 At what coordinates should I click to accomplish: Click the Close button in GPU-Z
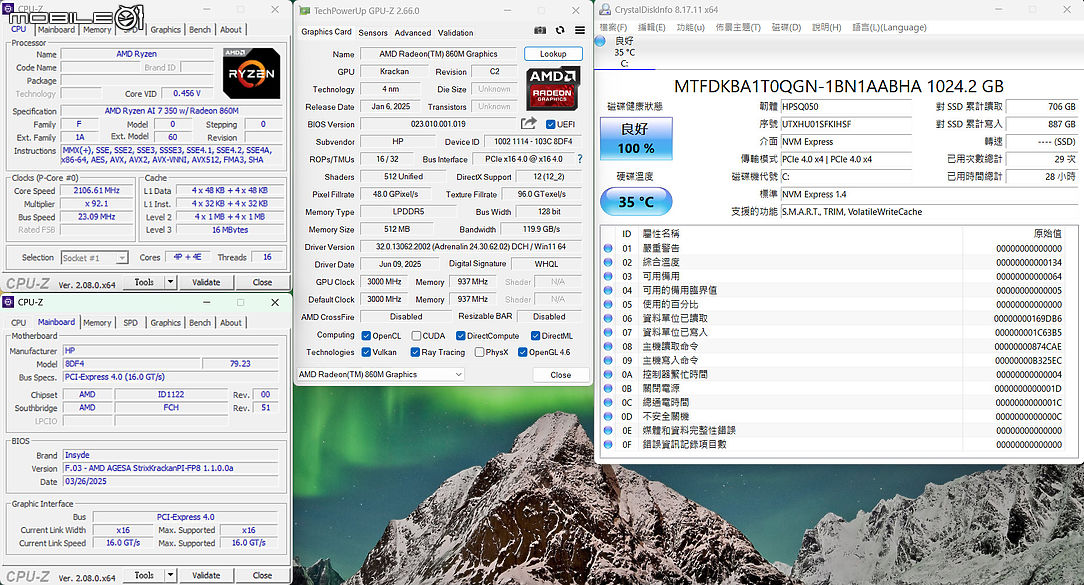point(561,375)
